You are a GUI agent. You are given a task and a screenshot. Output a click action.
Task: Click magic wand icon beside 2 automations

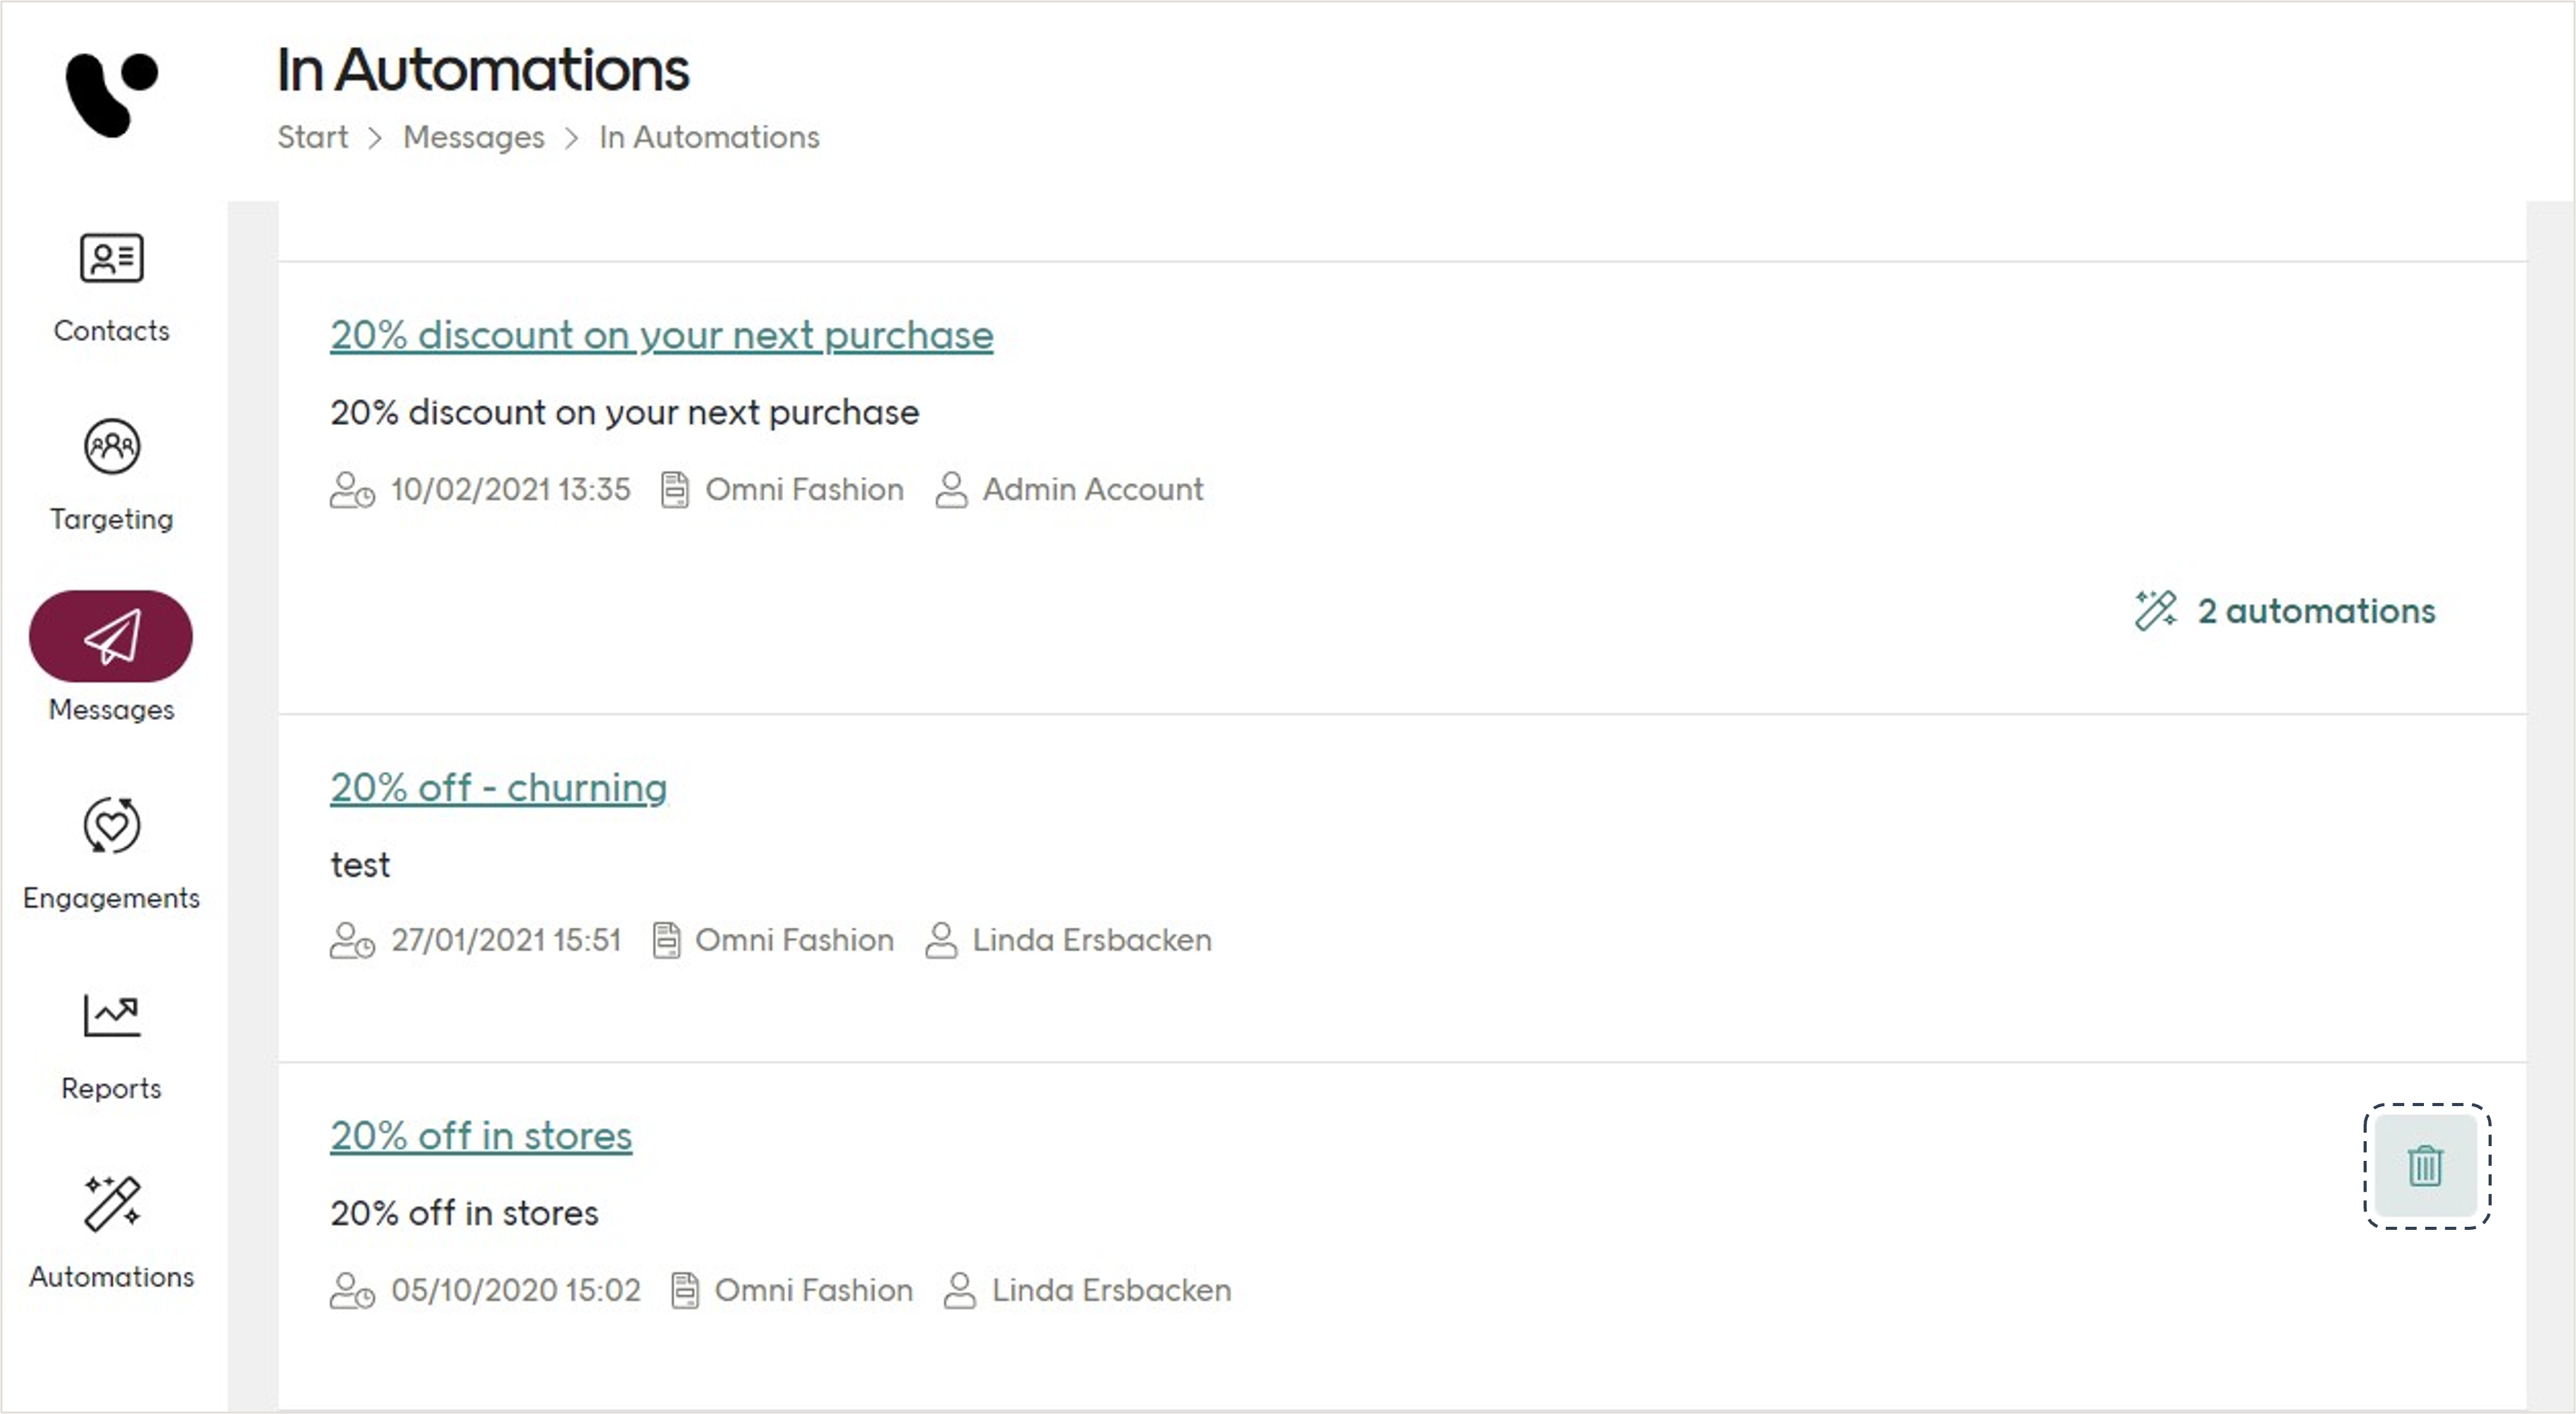2155,611
